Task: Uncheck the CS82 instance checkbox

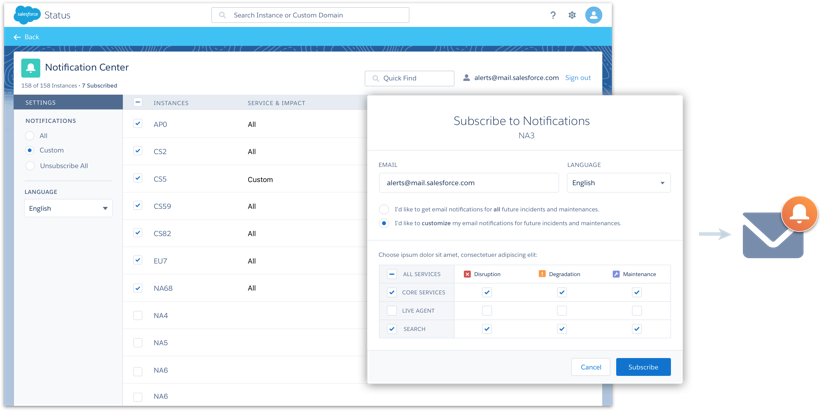Action: click(138, 232)
